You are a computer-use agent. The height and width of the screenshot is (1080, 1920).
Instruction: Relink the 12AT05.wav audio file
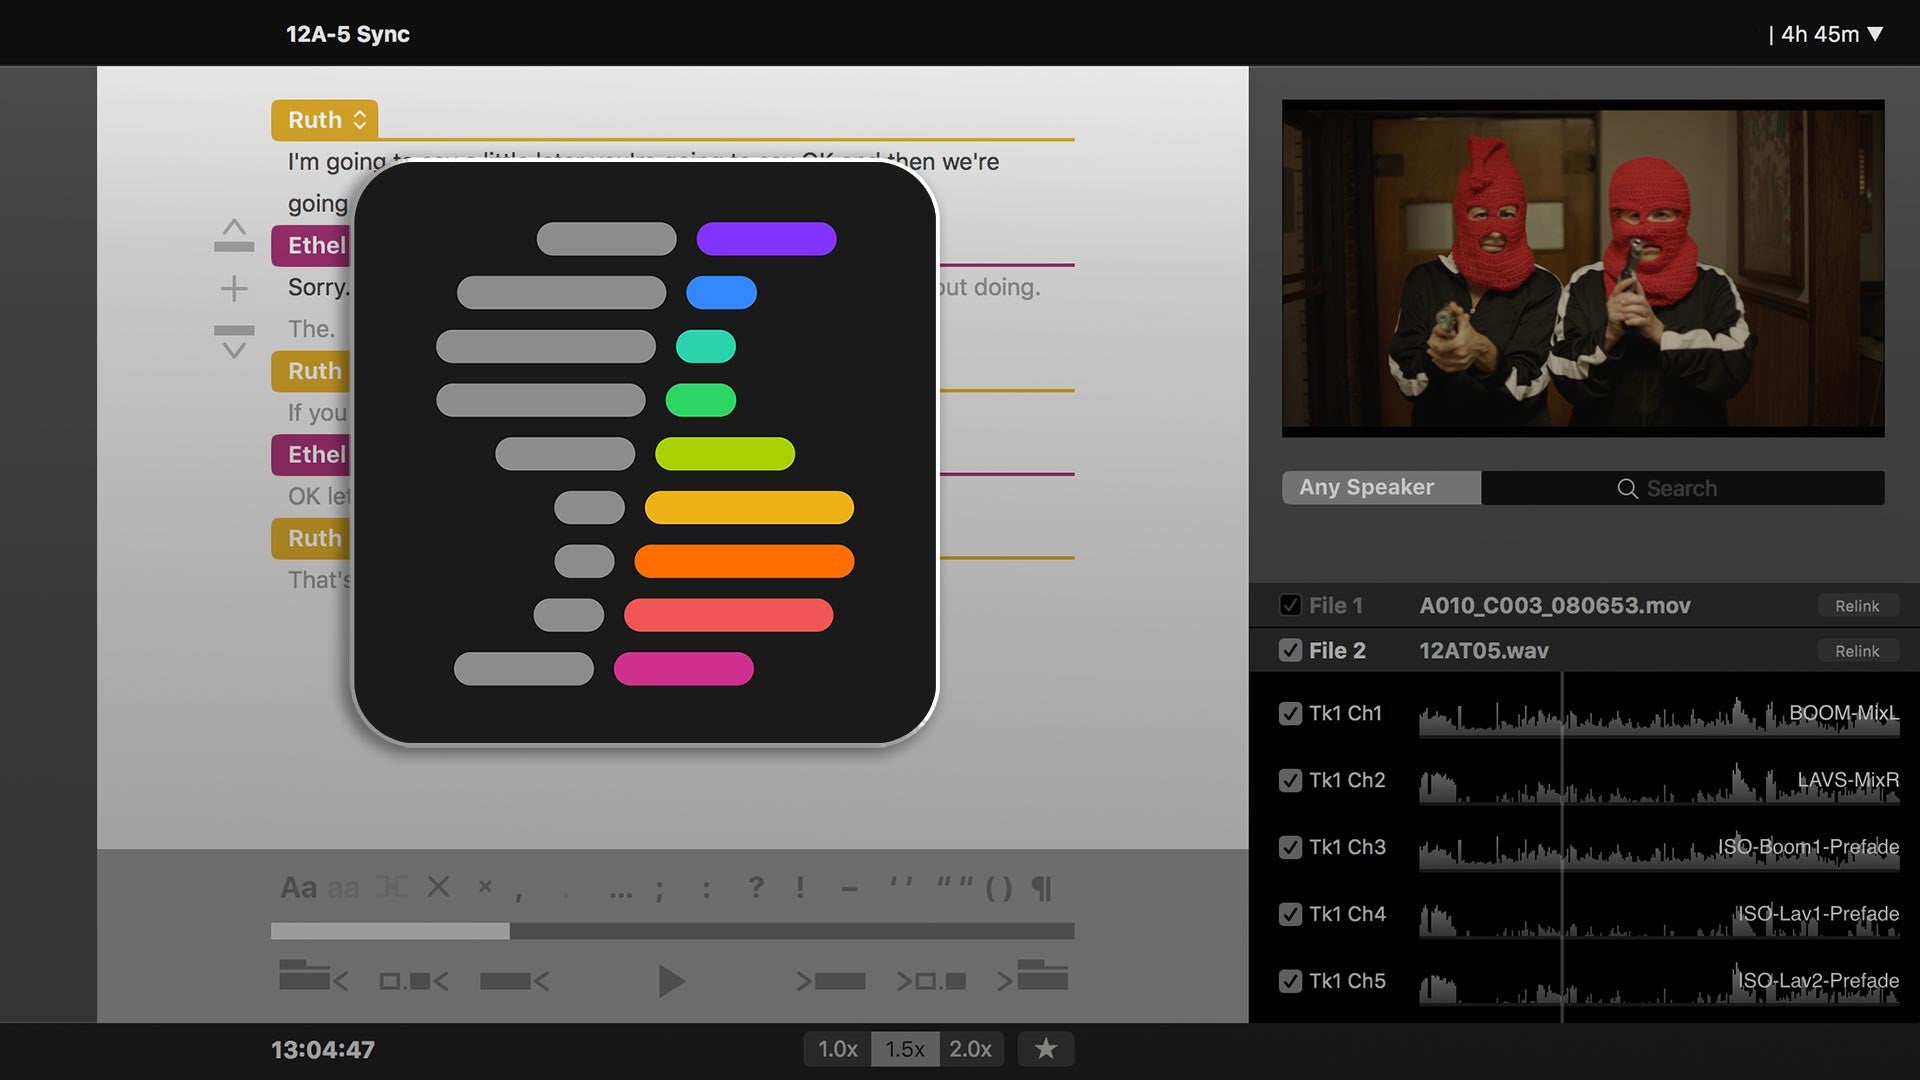[x=1857, y=650]
